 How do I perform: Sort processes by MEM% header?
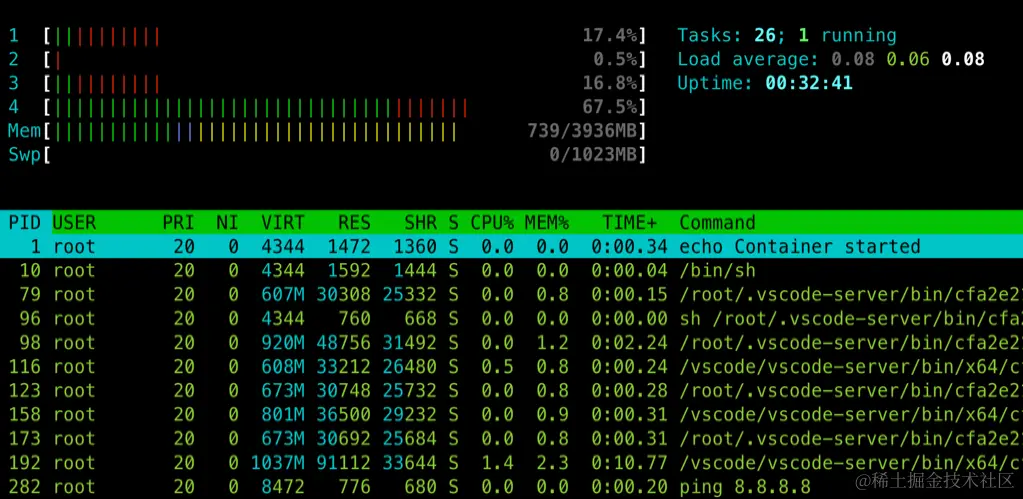[x=547, y=222]
